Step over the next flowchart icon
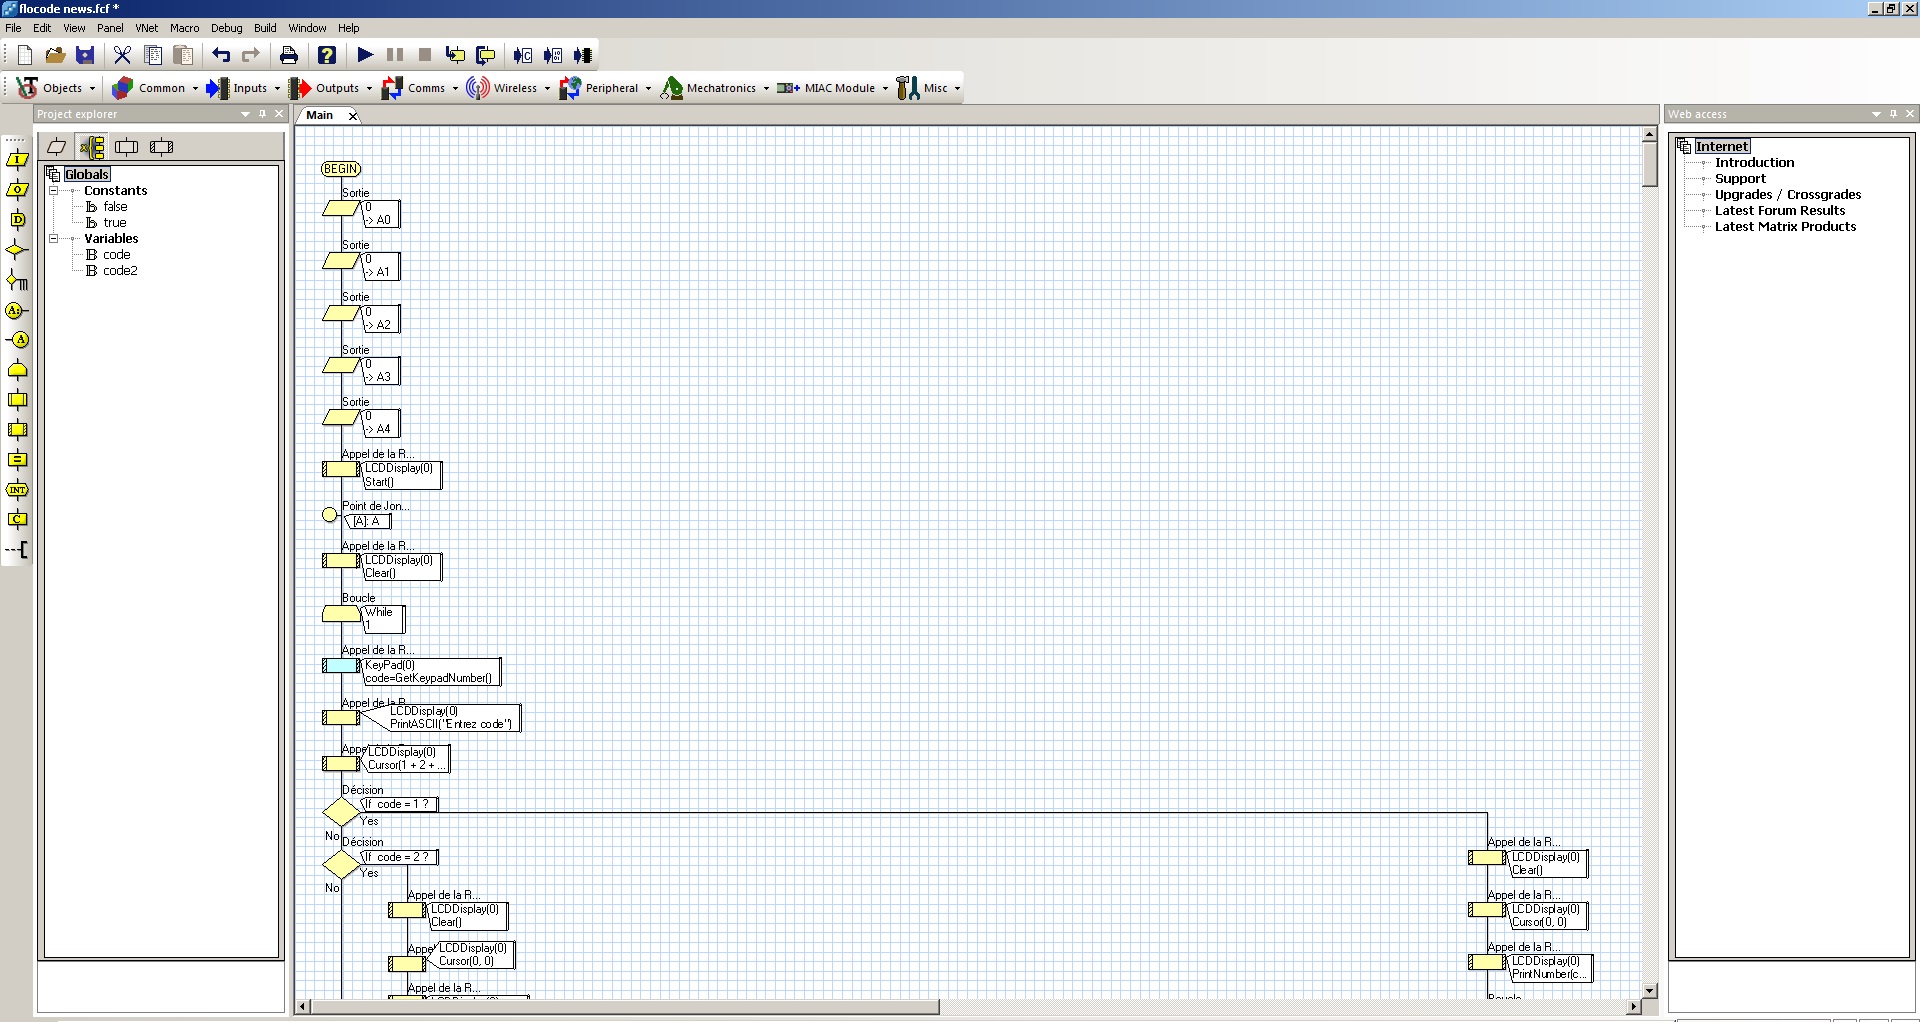 485,55
